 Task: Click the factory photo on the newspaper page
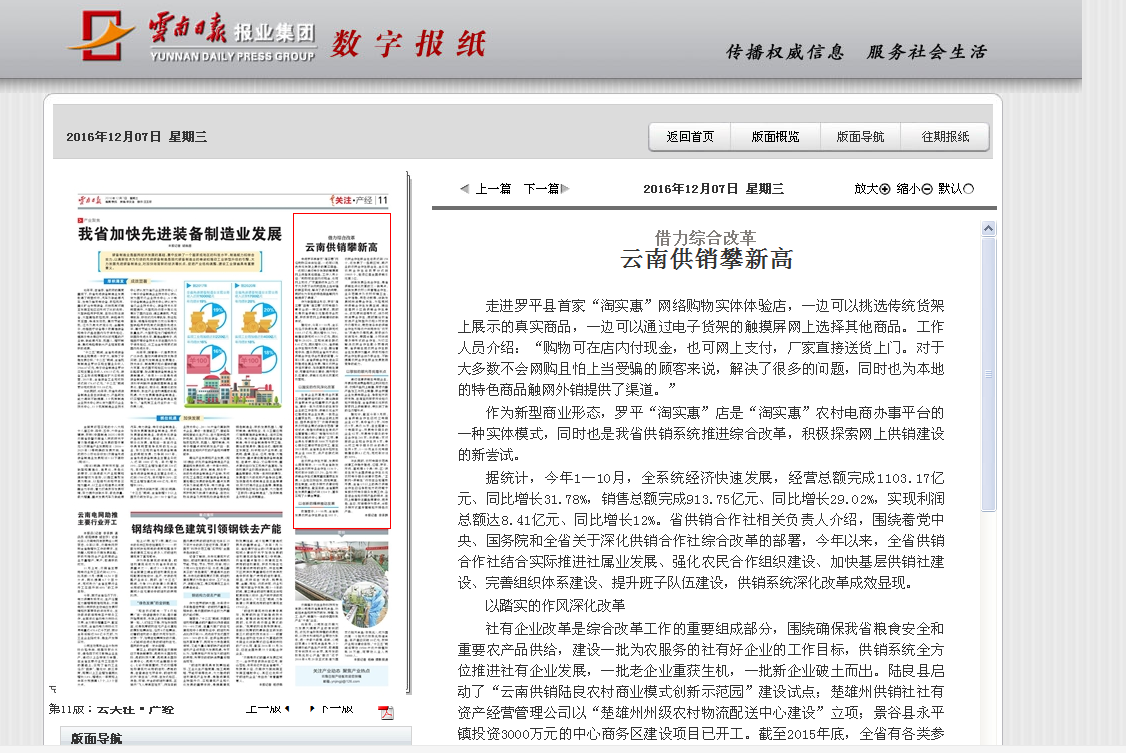(x=341, y=582)
